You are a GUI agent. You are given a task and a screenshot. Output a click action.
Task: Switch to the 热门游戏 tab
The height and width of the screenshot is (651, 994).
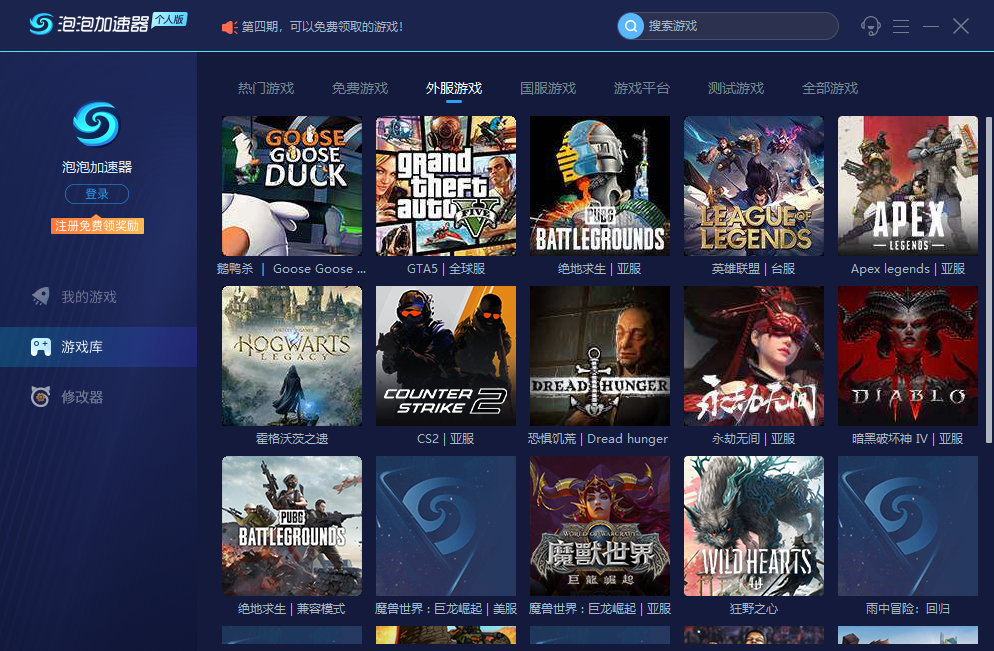click(x=266, y=88)
